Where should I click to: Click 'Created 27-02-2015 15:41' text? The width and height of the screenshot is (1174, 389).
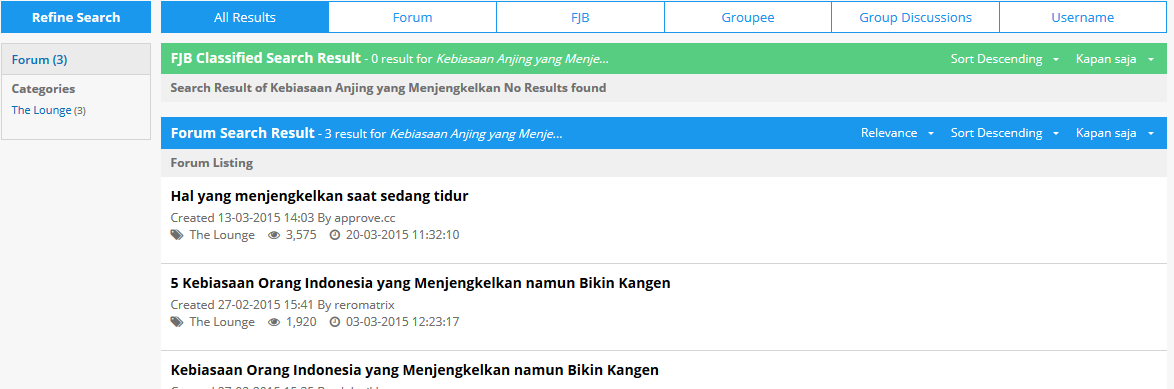[242, 304]
